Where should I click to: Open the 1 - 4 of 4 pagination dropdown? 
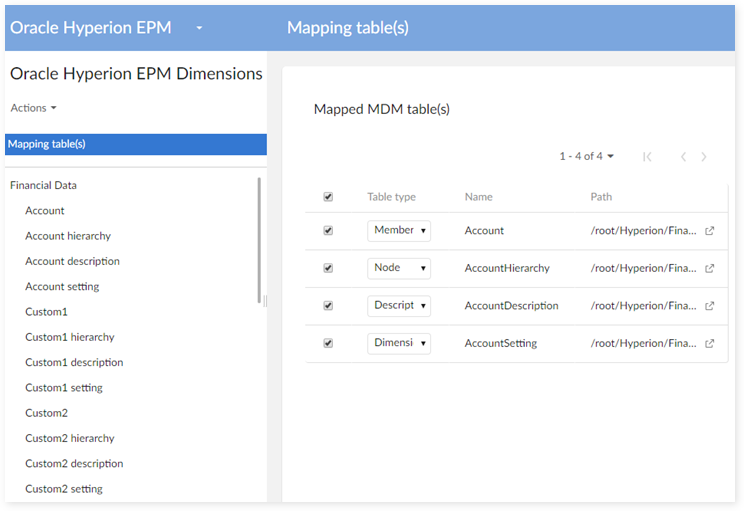(586, 156)
